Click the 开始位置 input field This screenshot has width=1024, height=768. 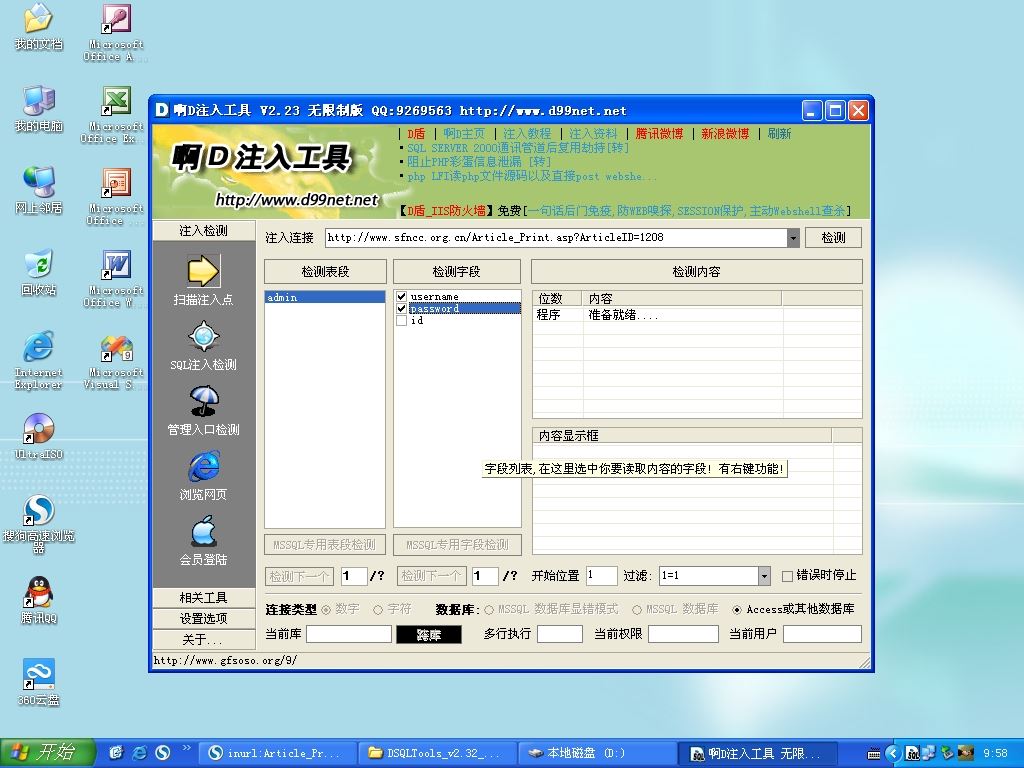coord(601,575)
